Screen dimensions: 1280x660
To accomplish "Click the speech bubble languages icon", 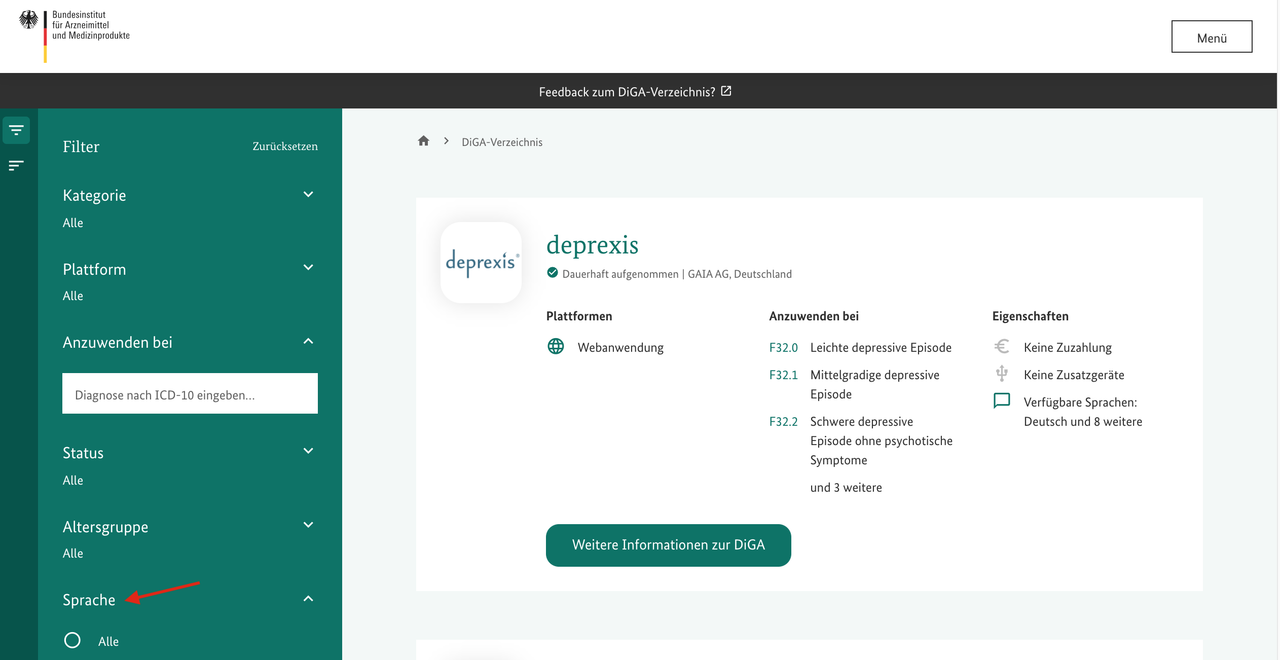I will point(1002,401).
